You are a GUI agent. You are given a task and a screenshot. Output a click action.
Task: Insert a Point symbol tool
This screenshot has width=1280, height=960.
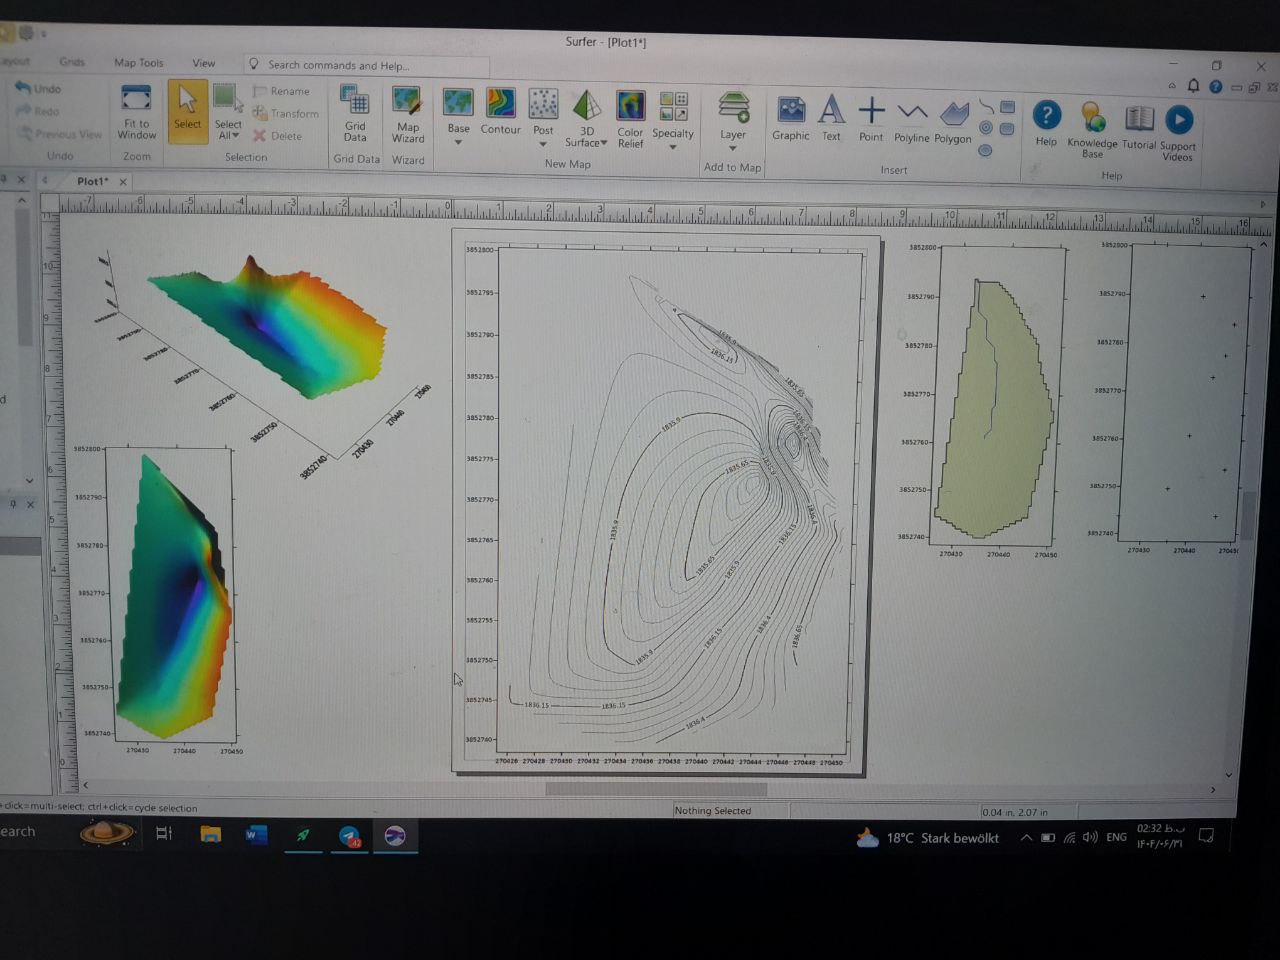coord(871,112)
